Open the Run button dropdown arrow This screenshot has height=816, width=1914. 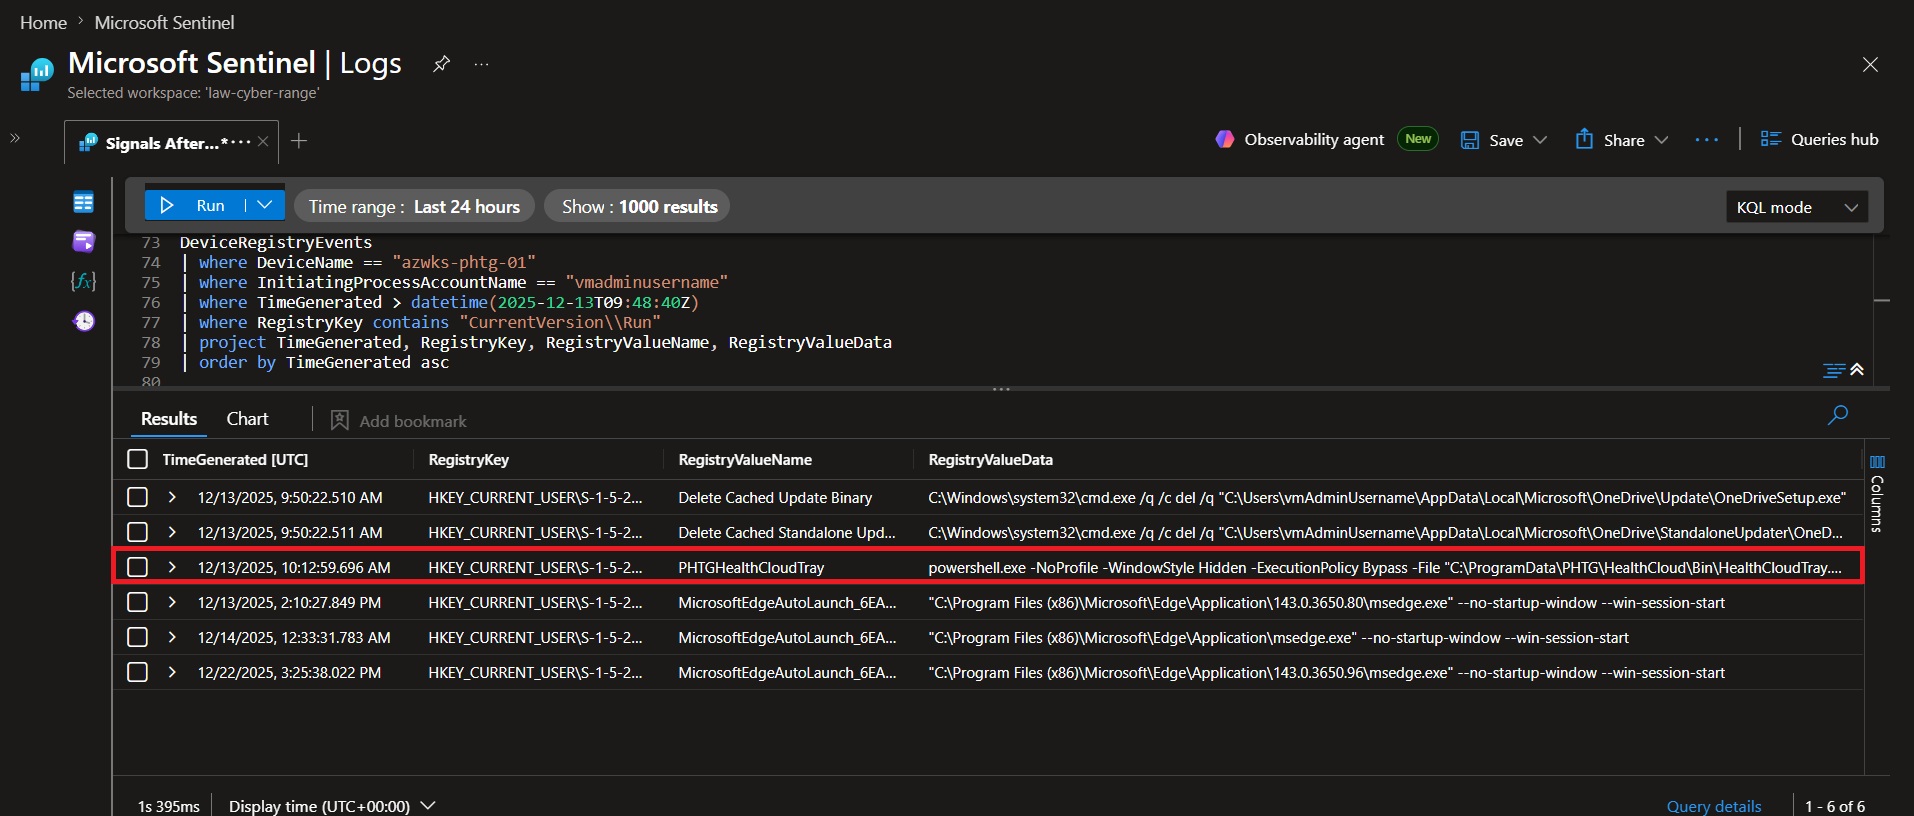pos(265,205)
